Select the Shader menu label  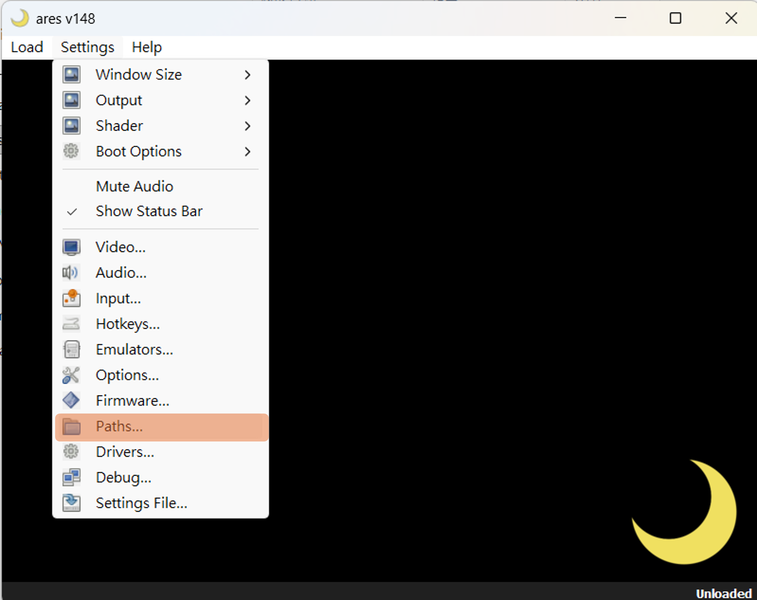click(119, 126)
